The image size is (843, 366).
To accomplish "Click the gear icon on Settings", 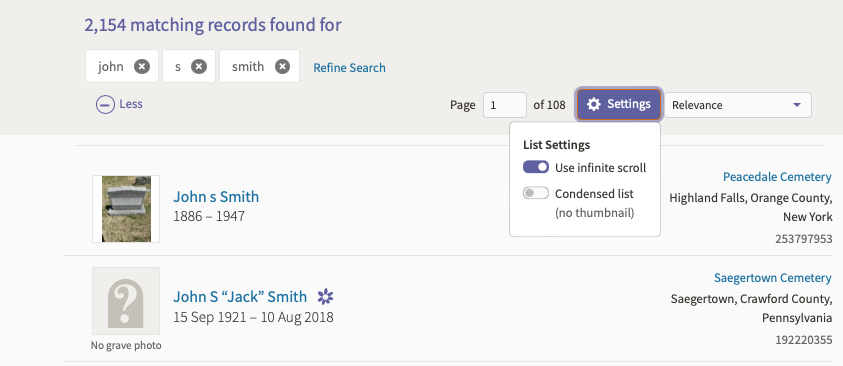I will [594, 104].
